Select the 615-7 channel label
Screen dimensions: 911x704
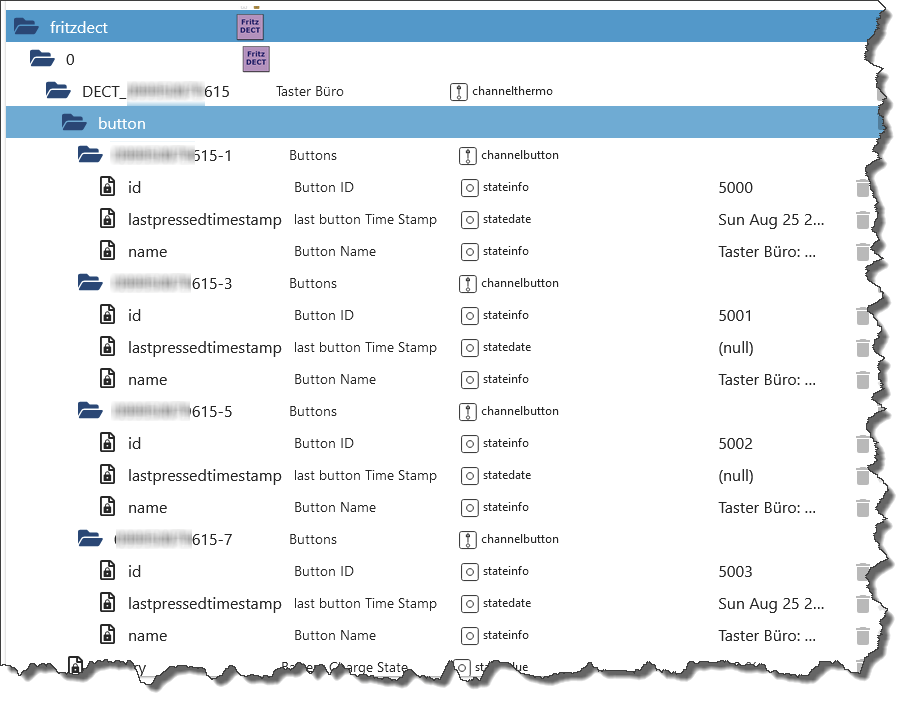(x=173, y=540)
